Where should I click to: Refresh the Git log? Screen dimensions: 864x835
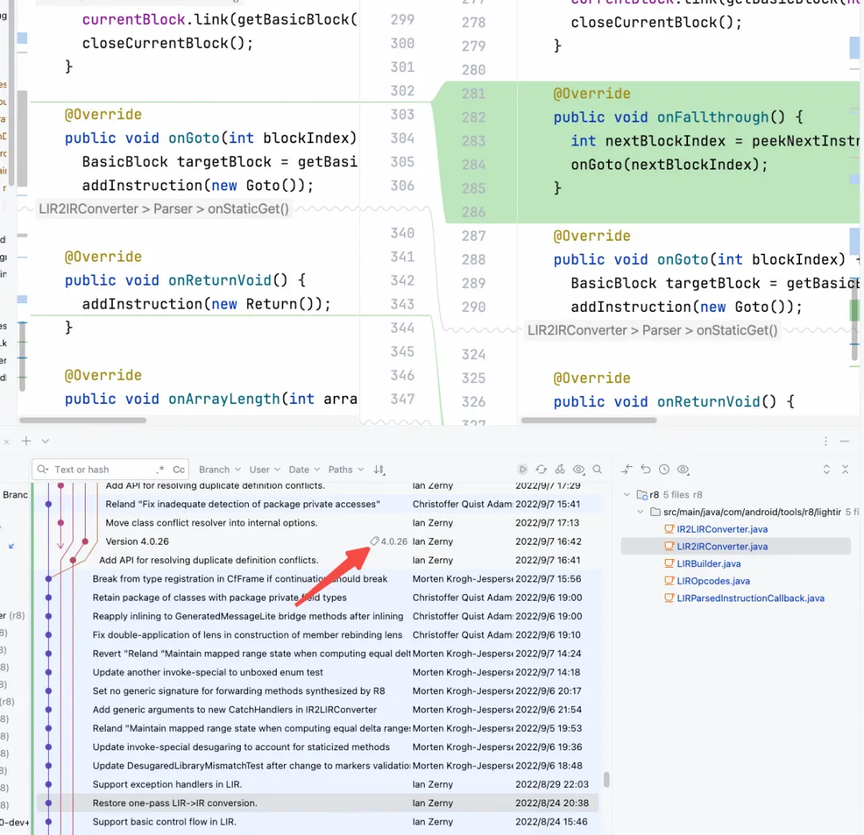[541, 469]
